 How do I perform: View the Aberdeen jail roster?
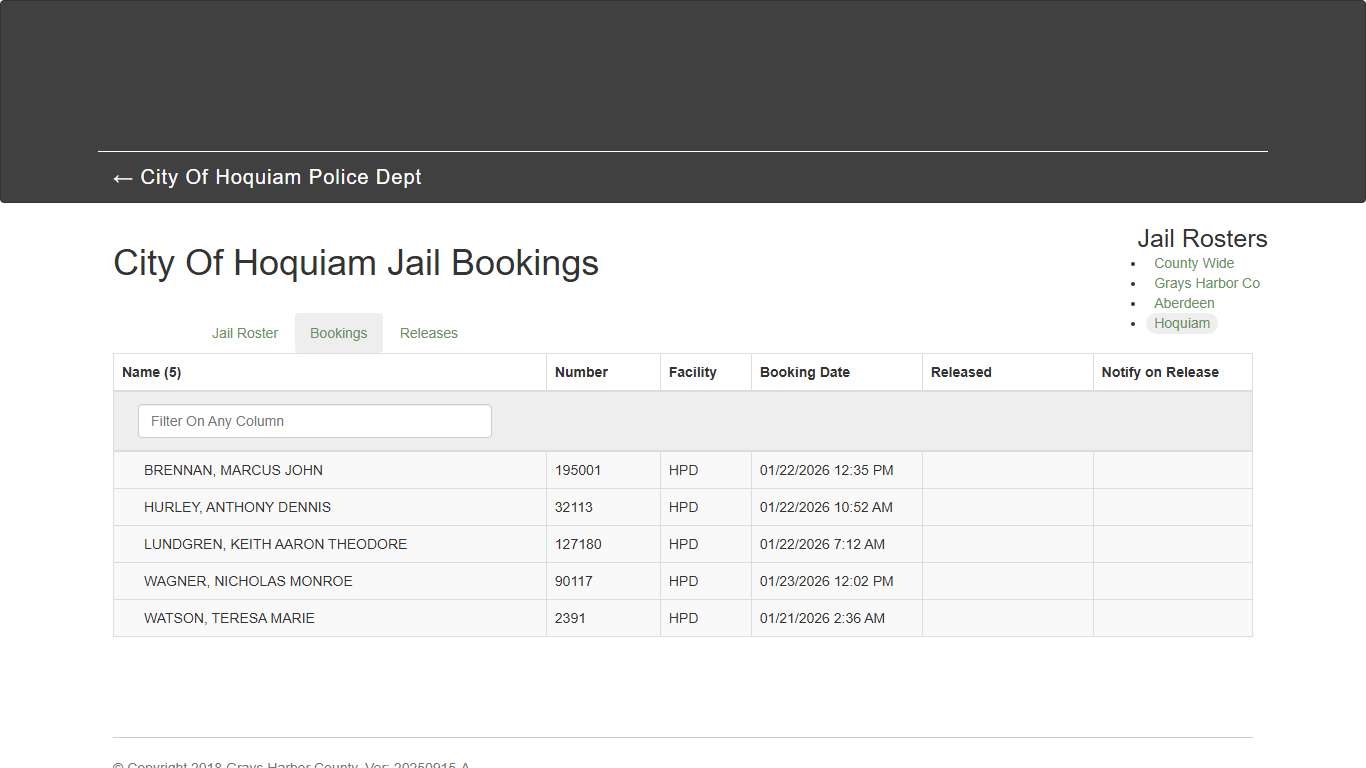1184,303
